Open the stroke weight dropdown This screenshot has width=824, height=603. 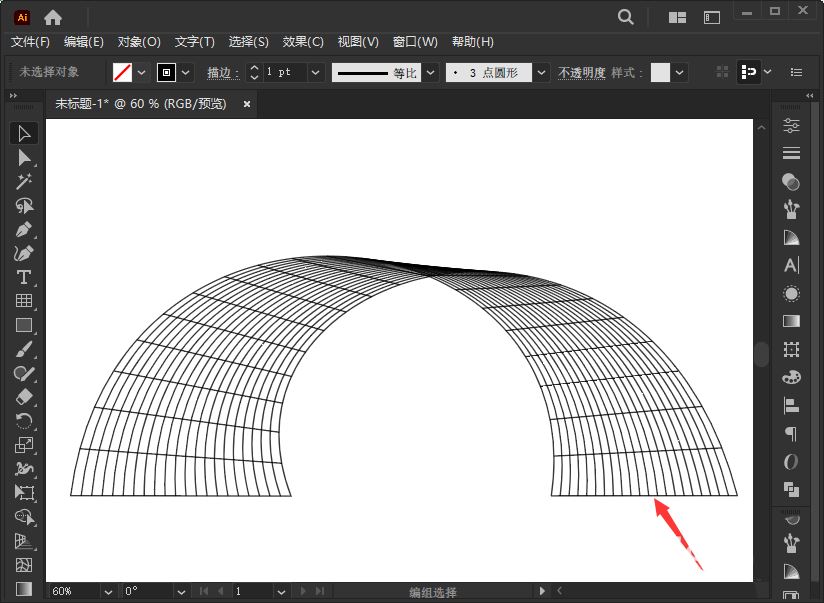(x=315, y=72)
